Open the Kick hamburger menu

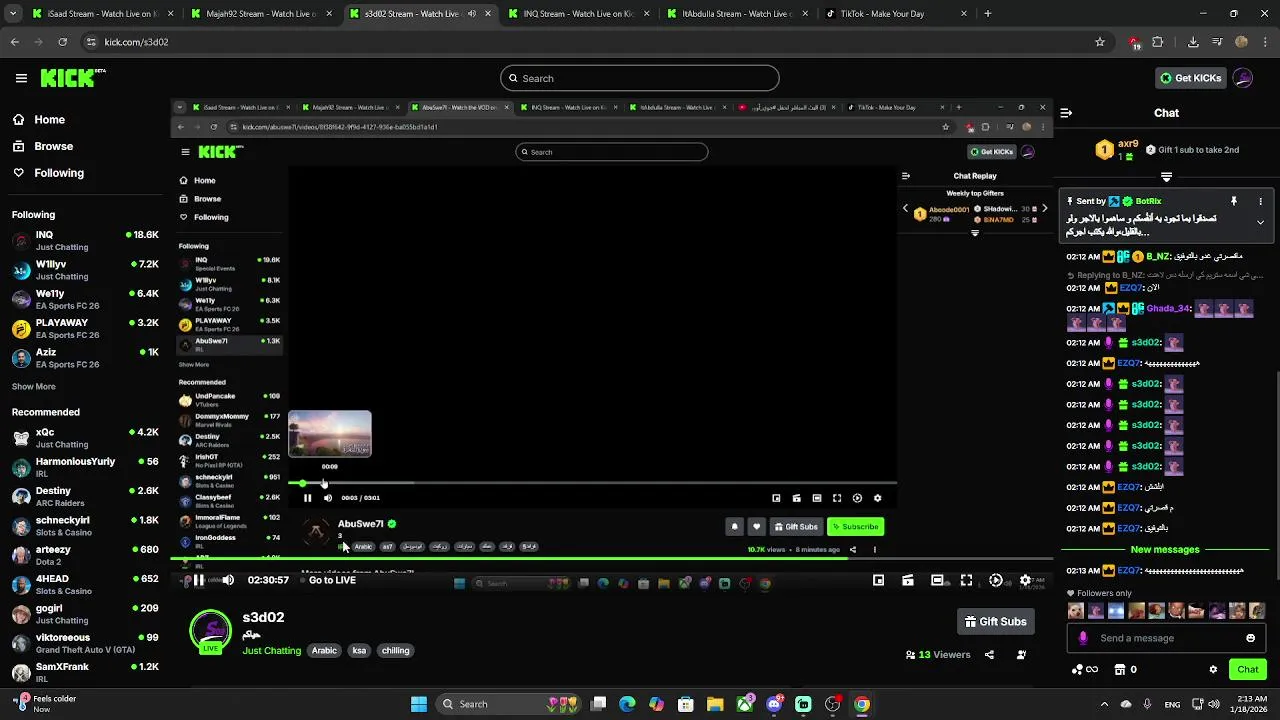pyautogui.click(x=21, y=78)
